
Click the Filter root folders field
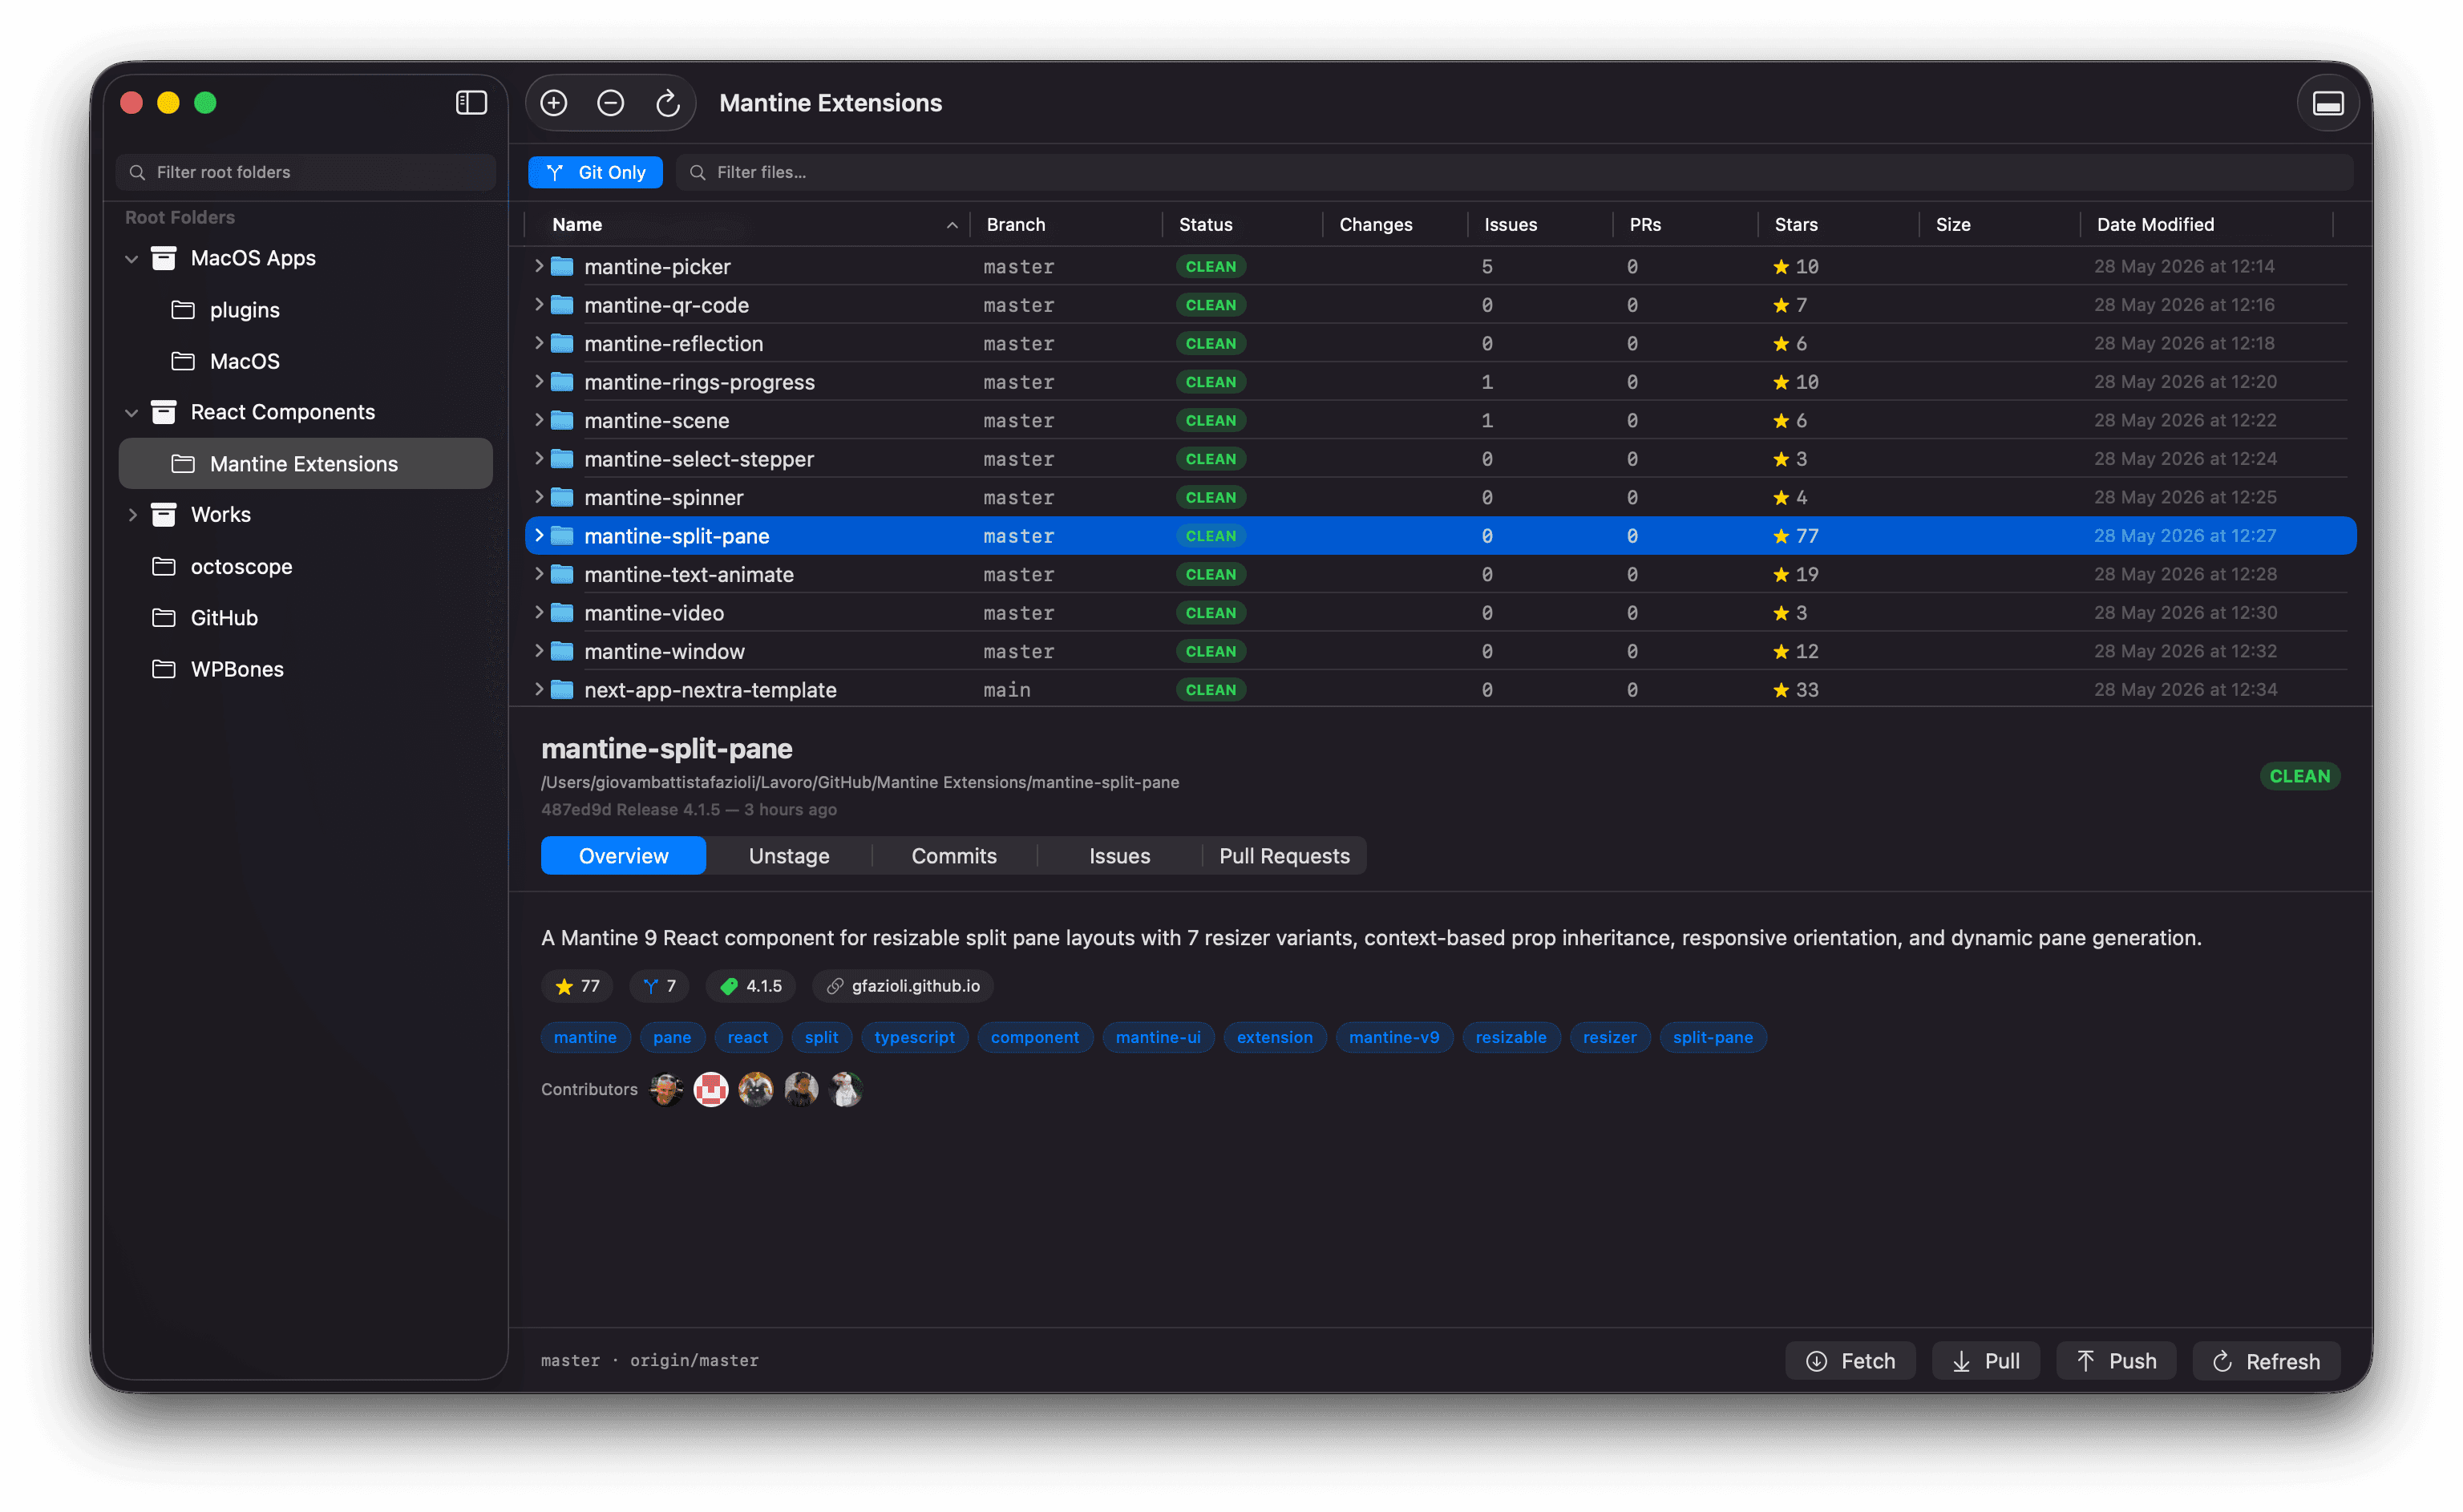pyautogui.click(x=305, y=172)
